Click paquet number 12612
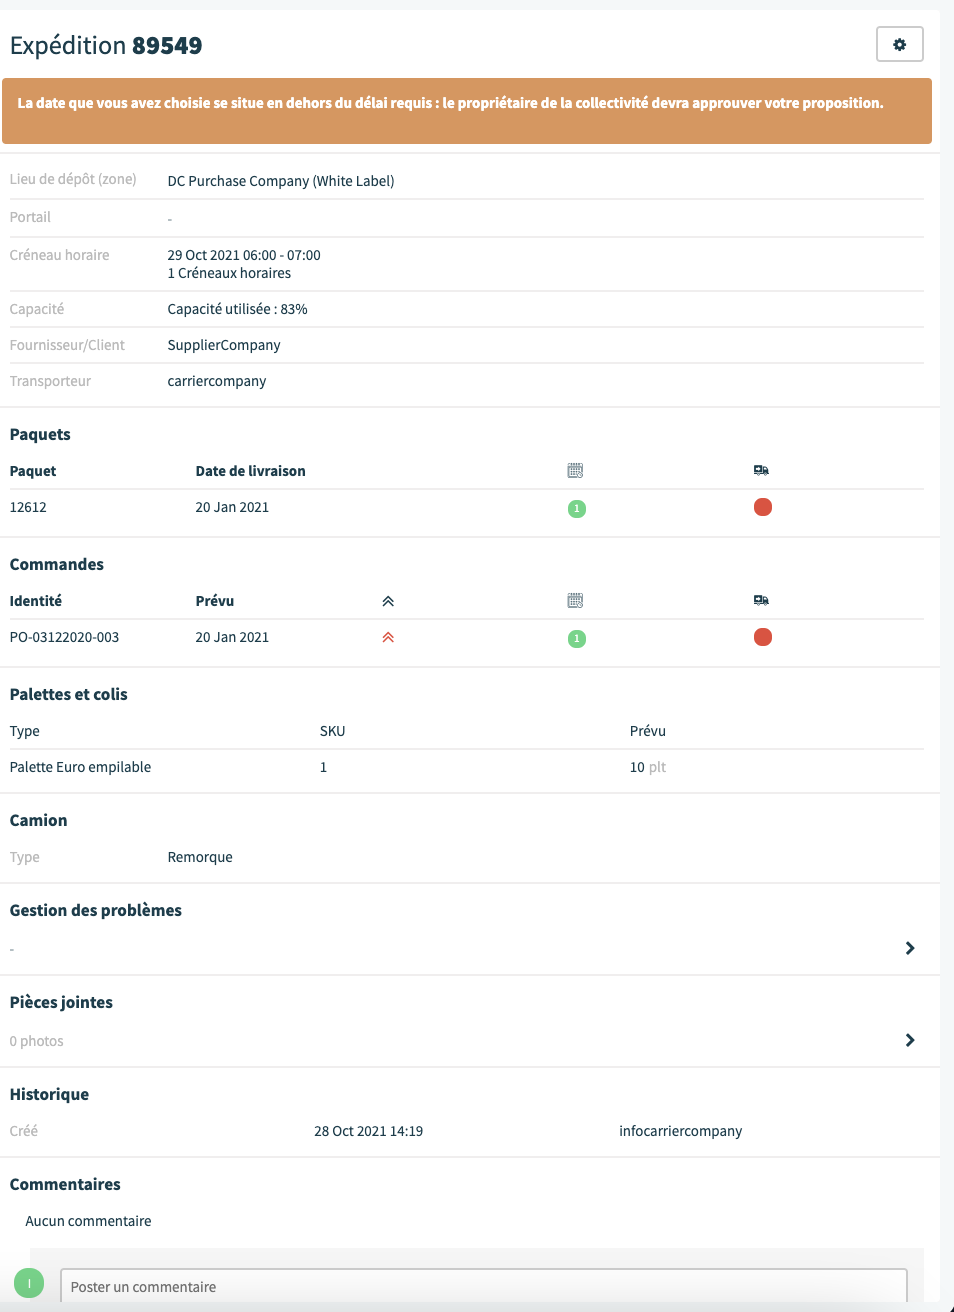954x1312 pixels. [x=28, y=507]
